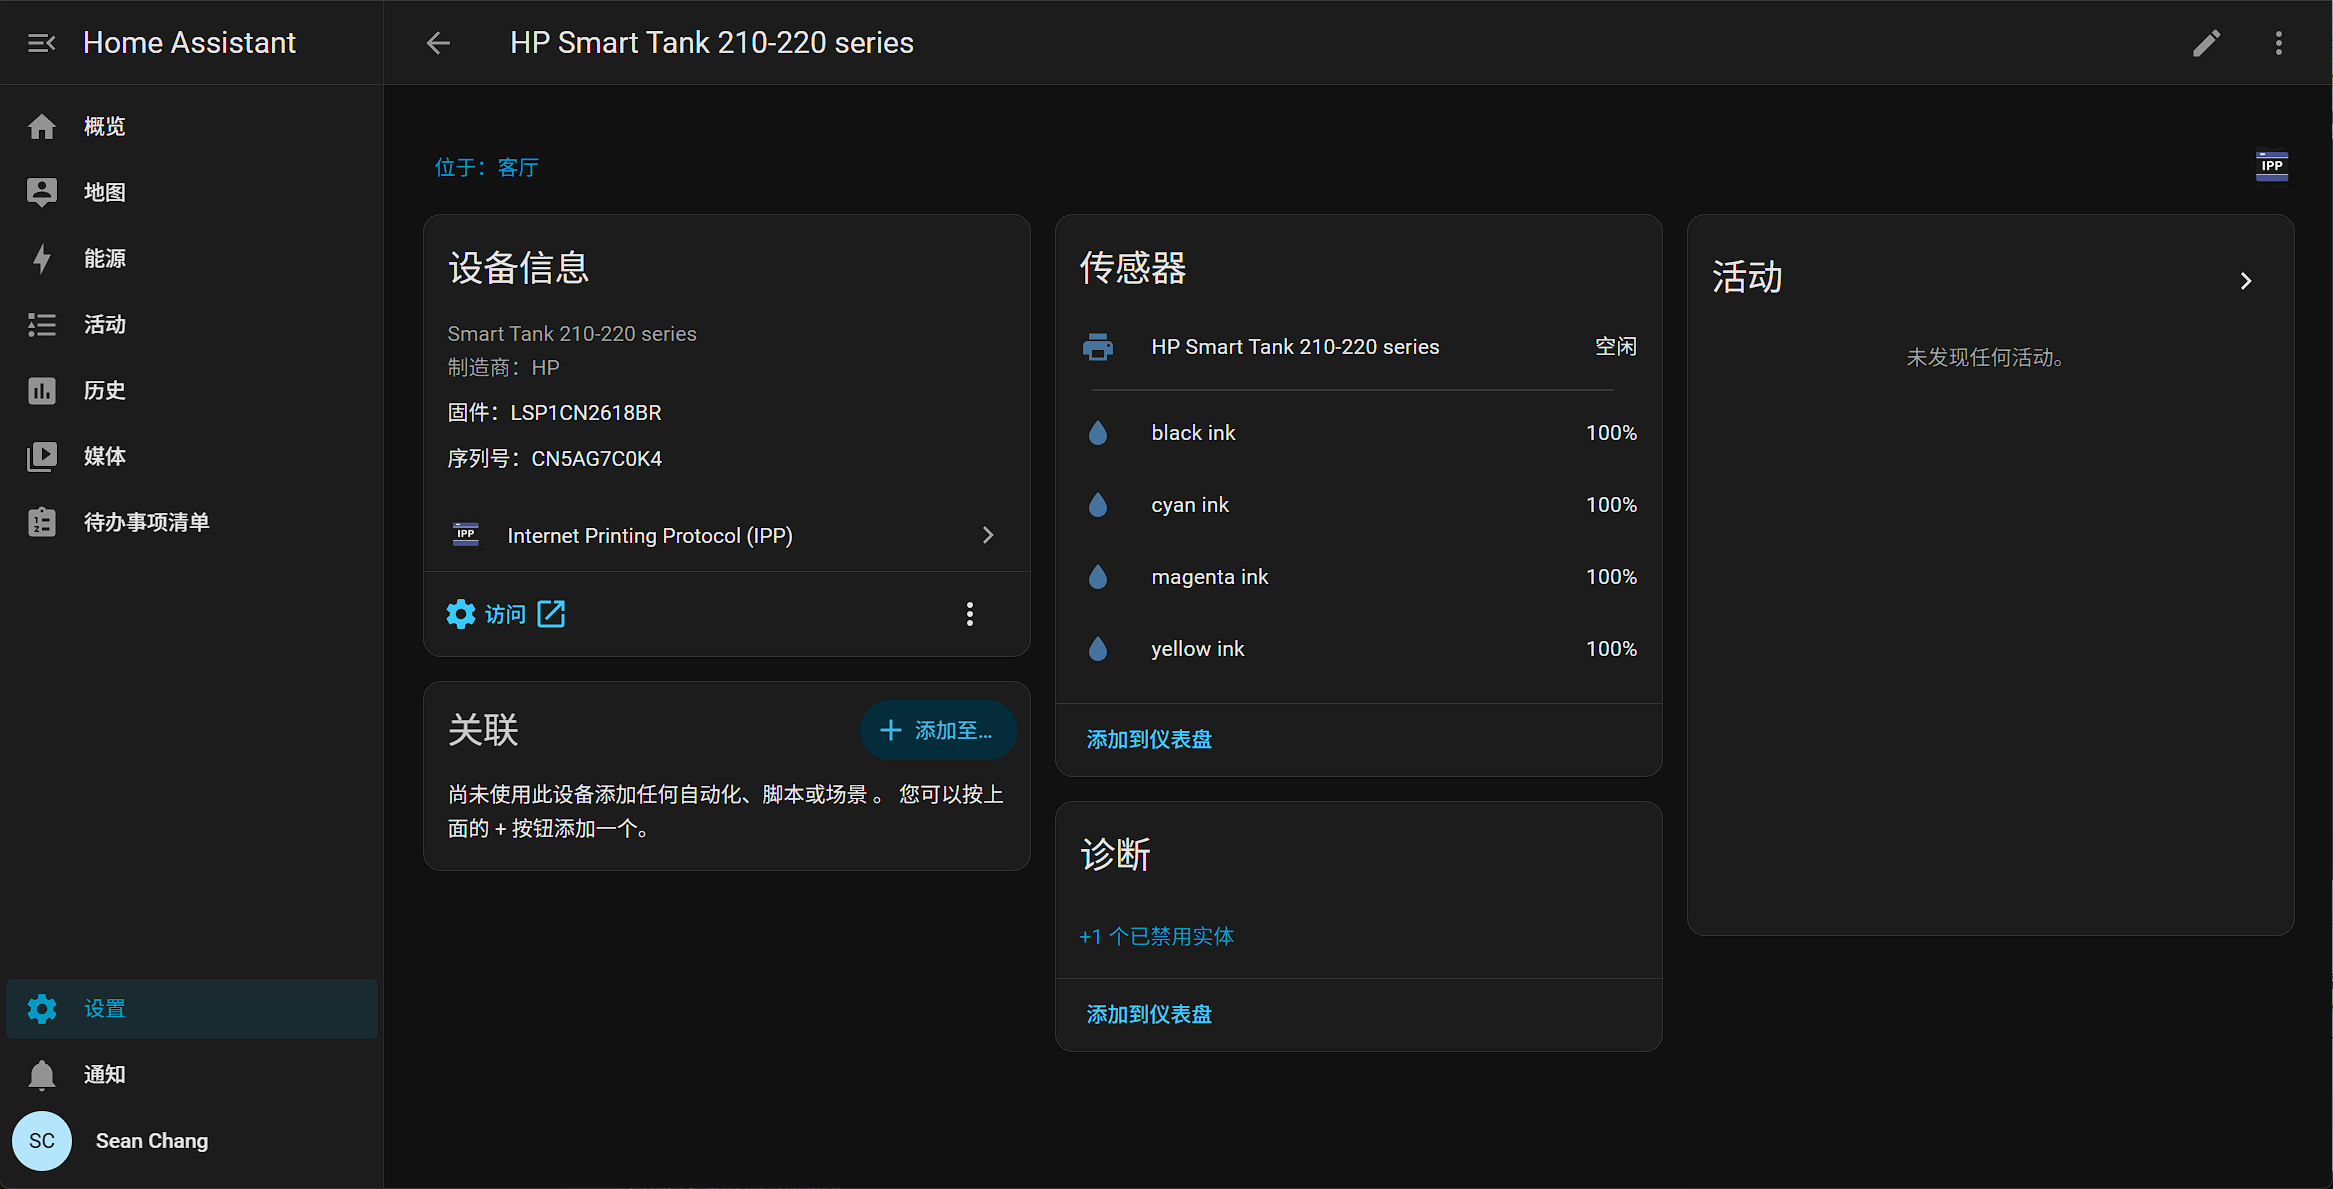Click 100% value of yellow ink
Viewport: 2333px width, 1189px height.
pos(1611,649)
